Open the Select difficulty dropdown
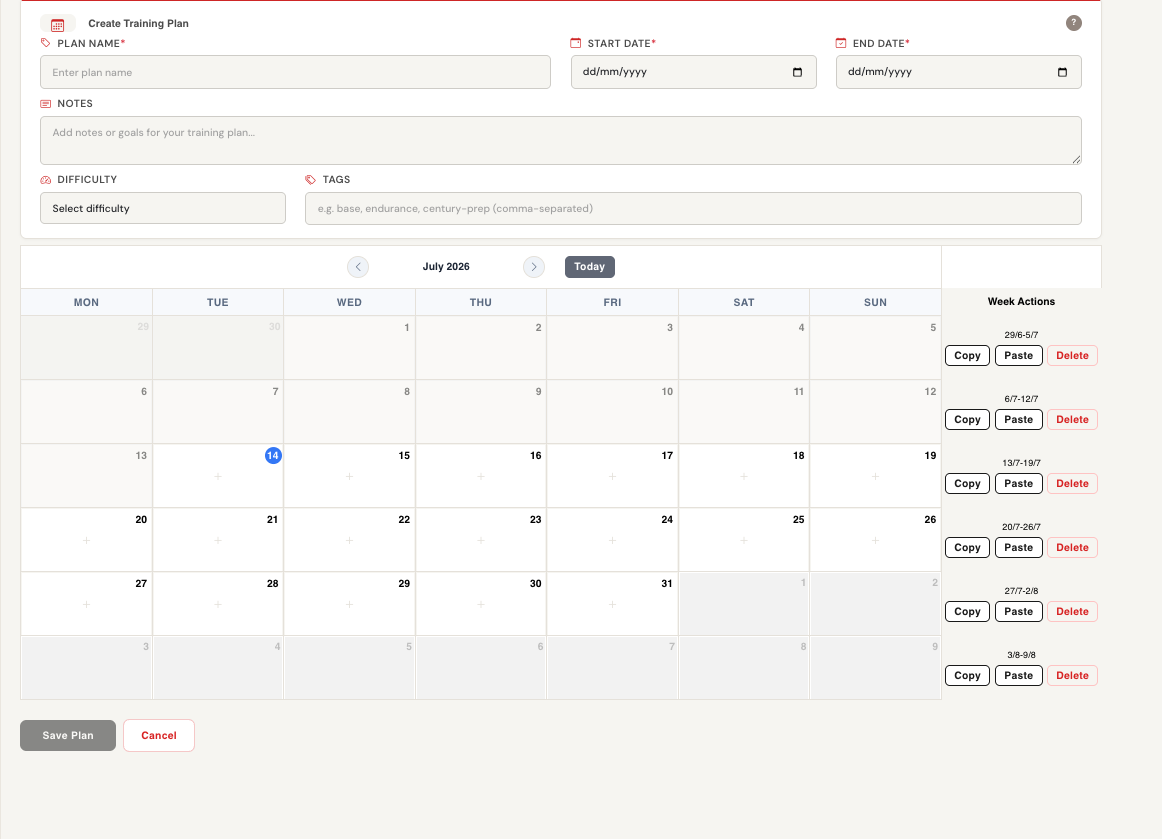Image resolution: width=1162 pixels, height=839 pixels. (162, 208)
